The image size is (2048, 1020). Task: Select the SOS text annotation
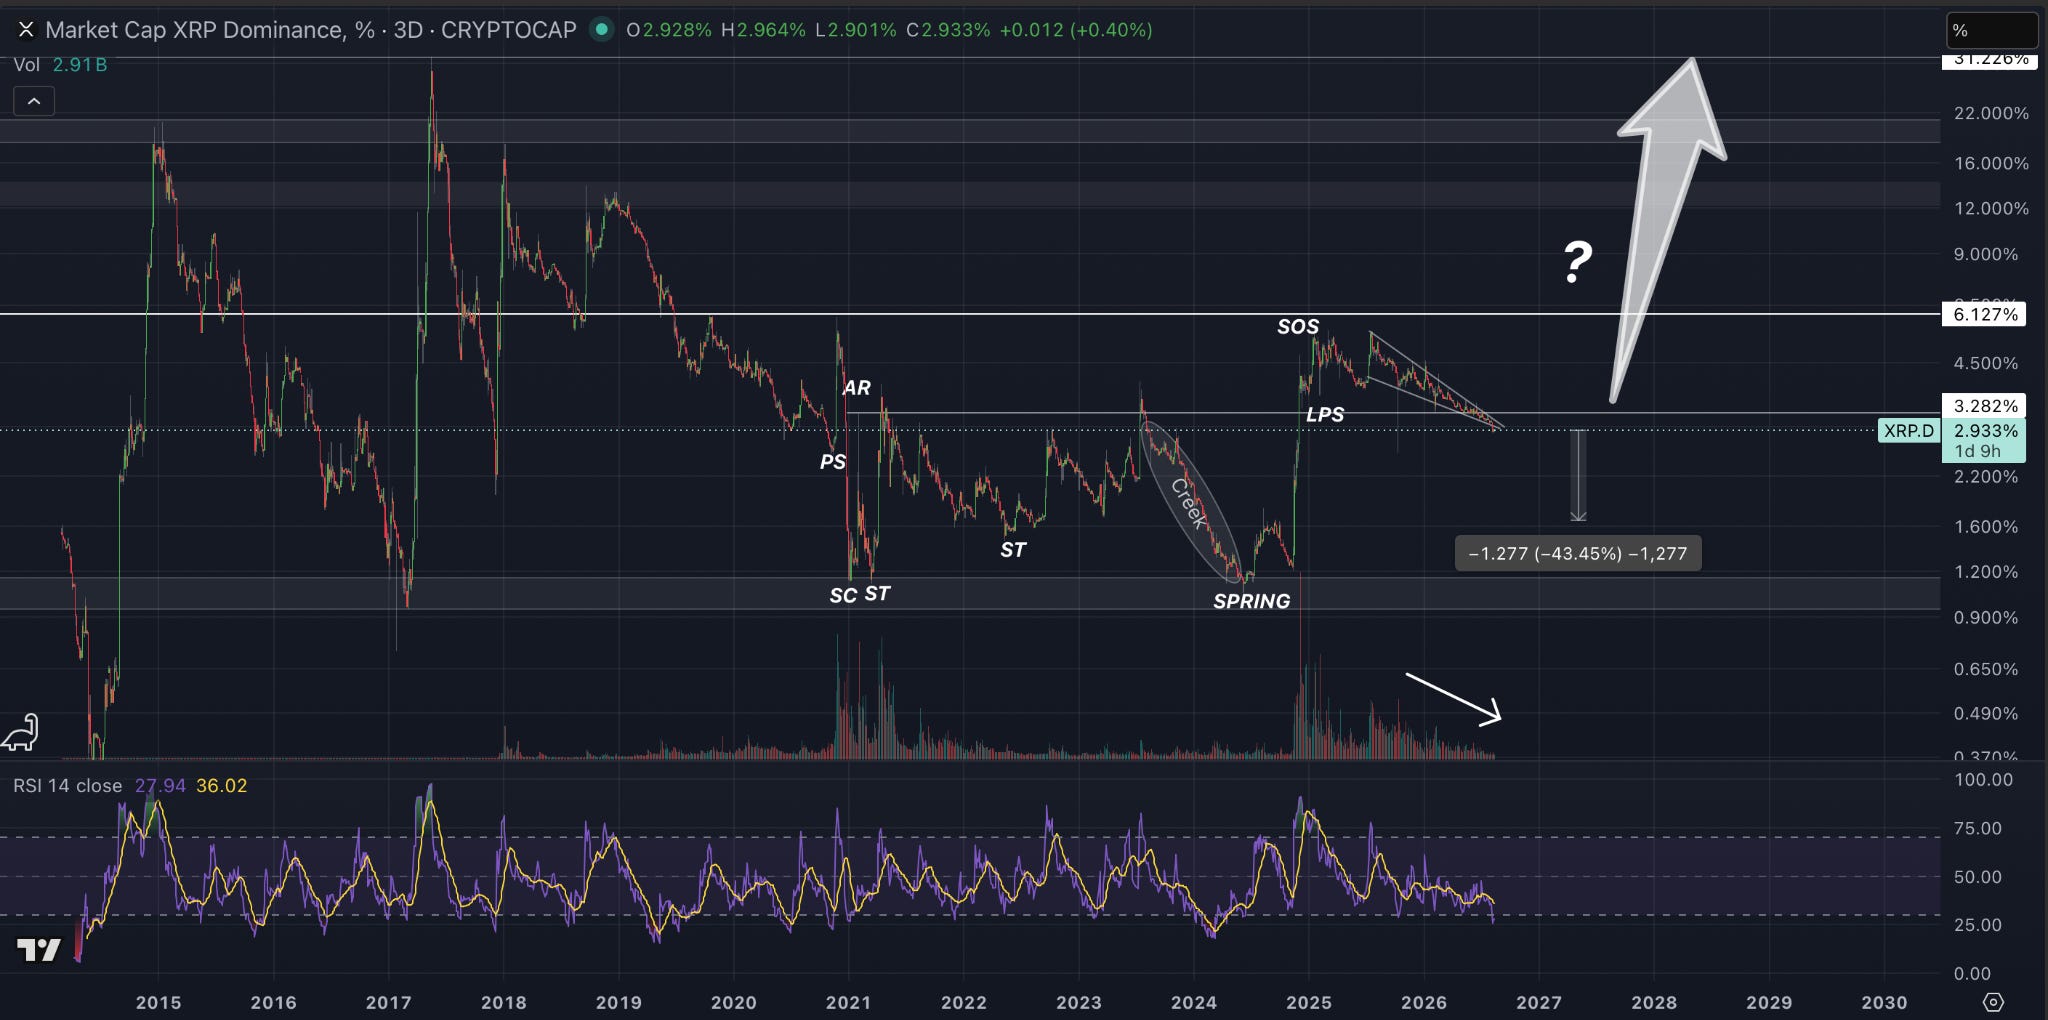1298,327
